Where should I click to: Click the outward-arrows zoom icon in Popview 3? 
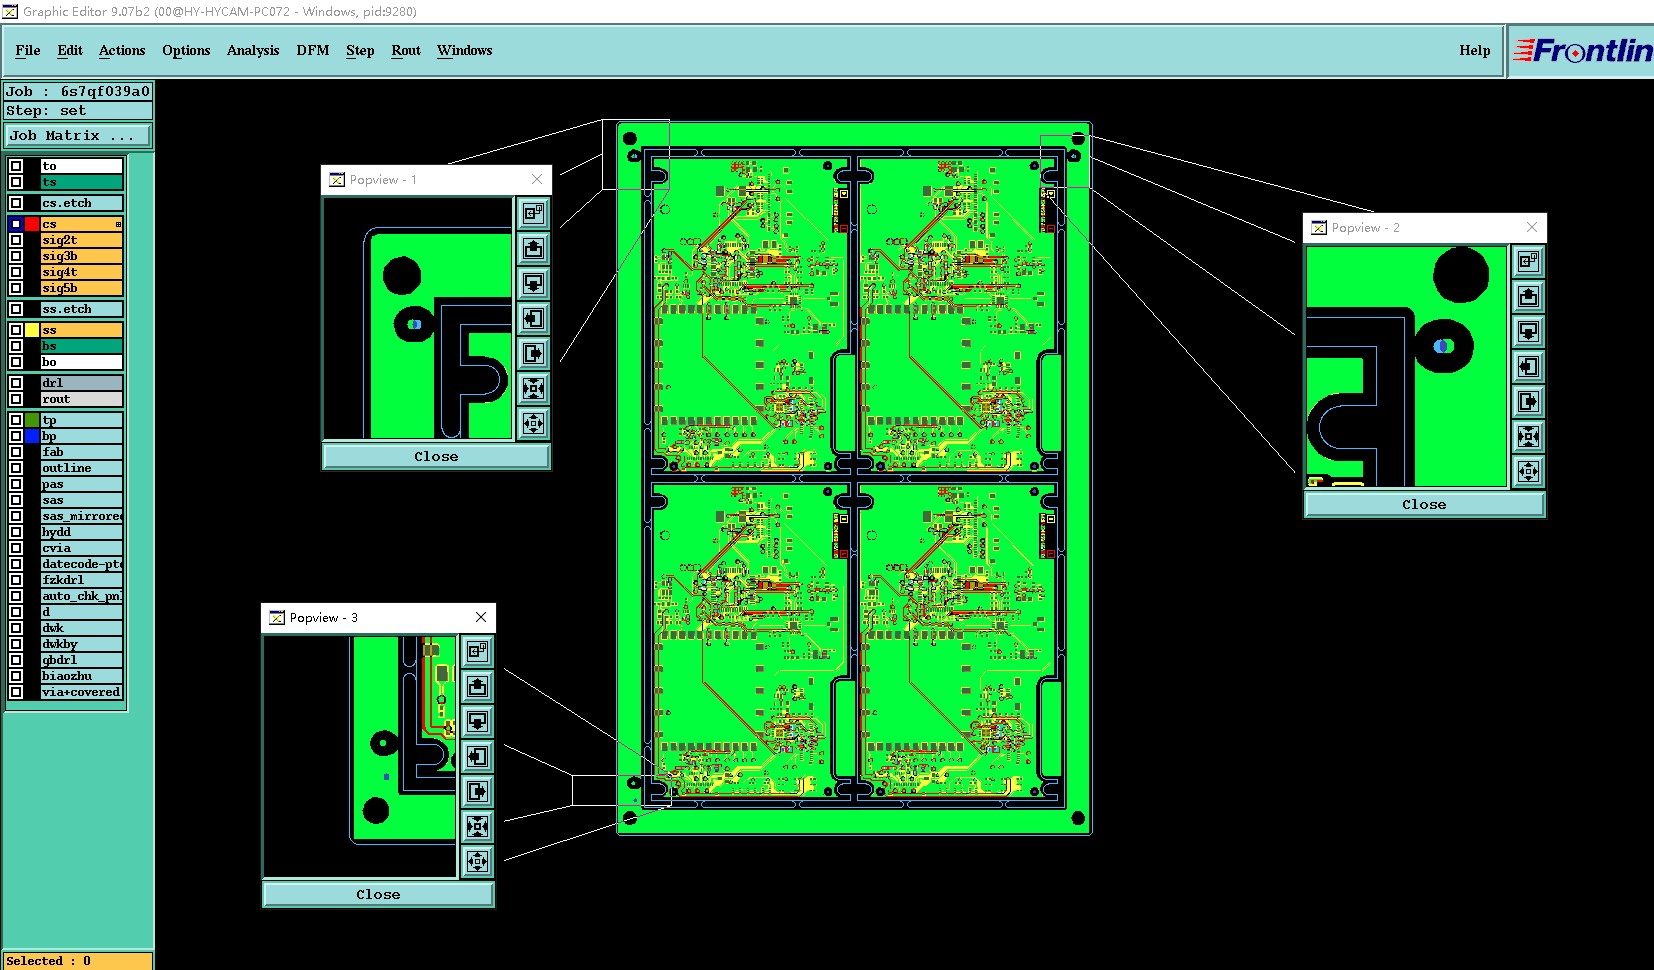[x=477, y=861]
